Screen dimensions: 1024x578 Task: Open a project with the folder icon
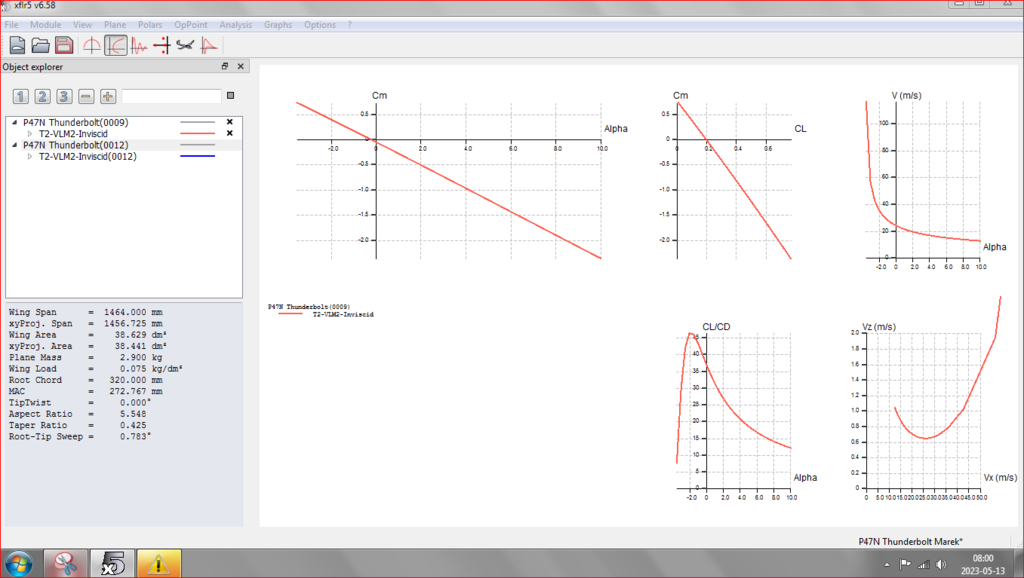(41, 45)
